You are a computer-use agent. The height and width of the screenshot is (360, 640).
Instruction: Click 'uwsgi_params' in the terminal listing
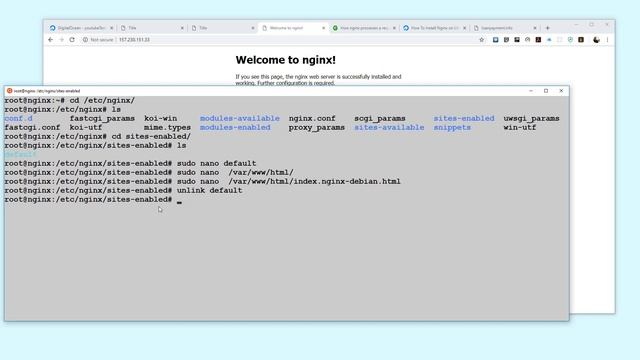point(531,118)
